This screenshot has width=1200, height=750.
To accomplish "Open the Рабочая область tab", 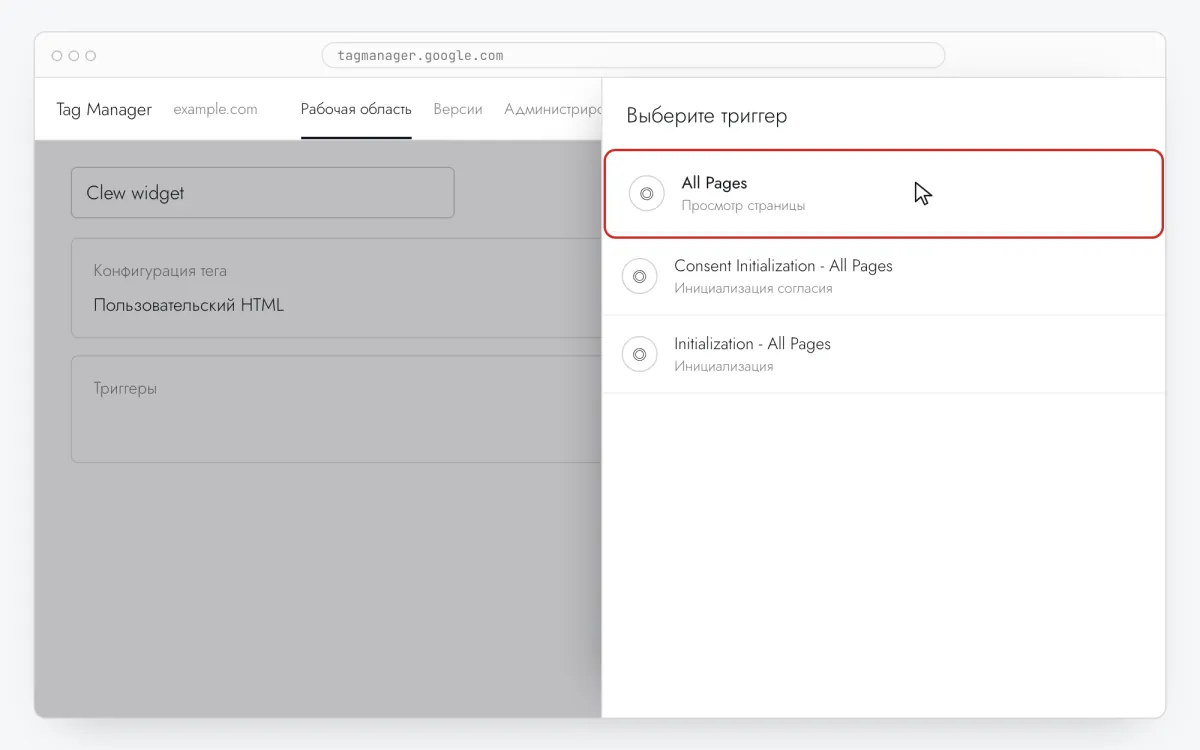I will pyautogui.click(x=356, y=110).
